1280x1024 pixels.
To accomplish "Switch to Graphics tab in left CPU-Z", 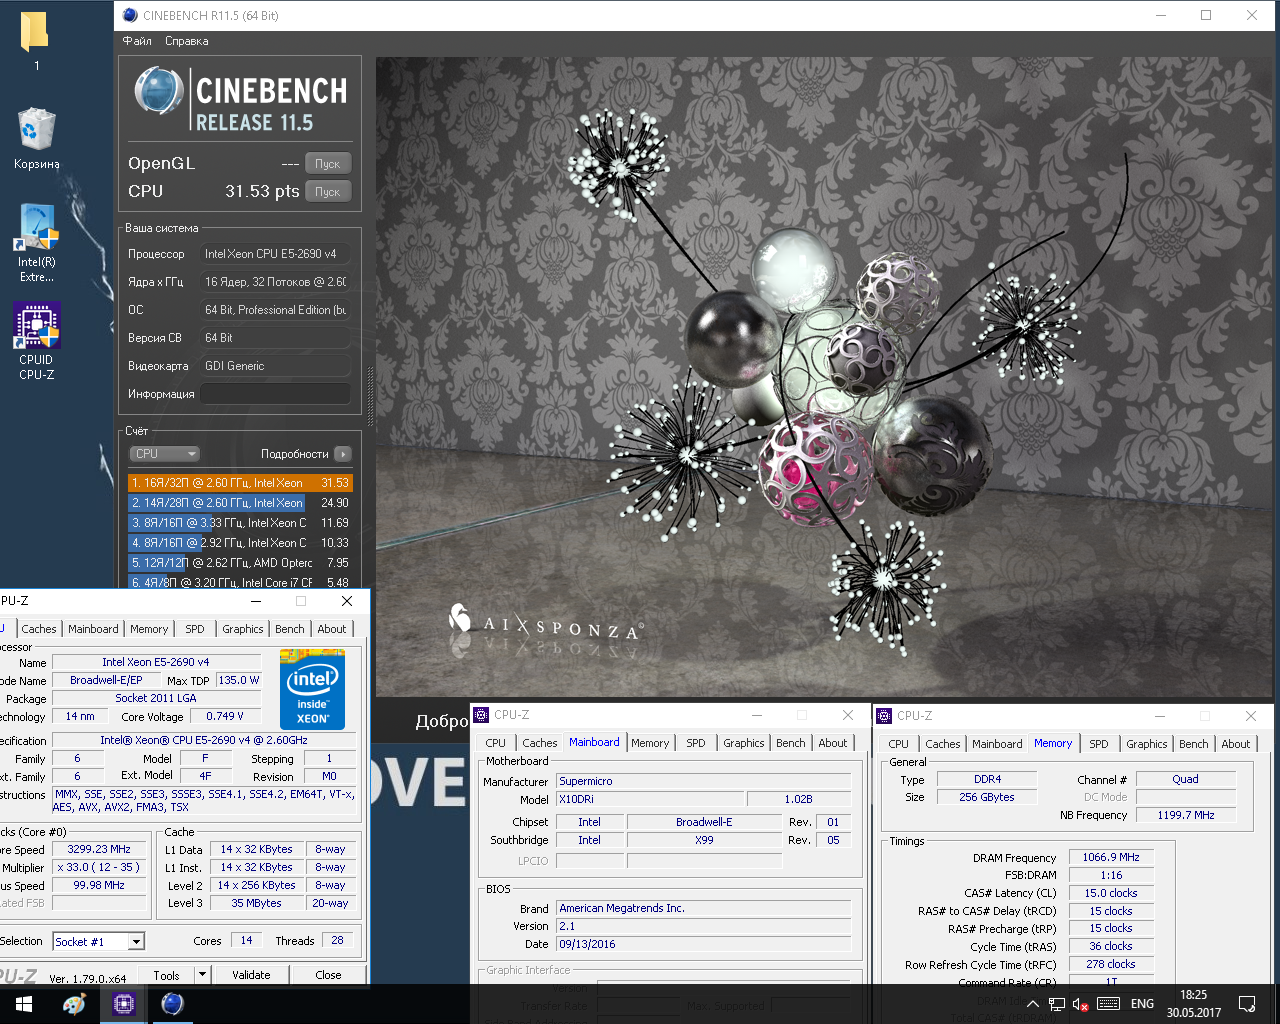I will pyautogui.click(x=243, y=629).
